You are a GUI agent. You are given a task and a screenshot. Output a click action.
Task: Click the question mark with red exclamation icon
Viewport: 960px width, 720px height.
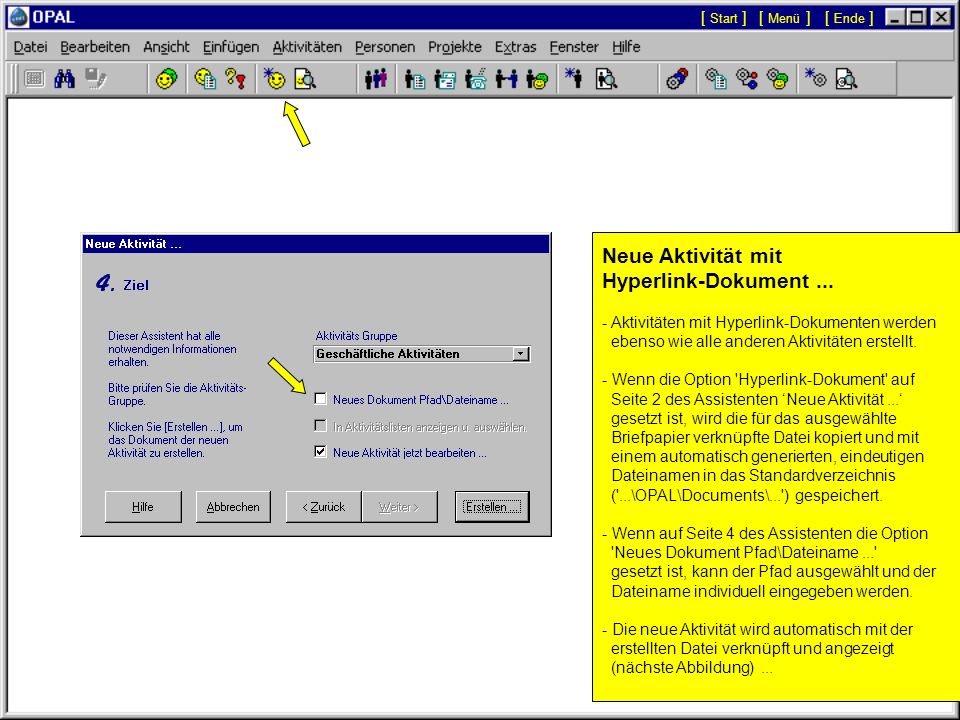pyautogui.click(x=235, y=78)
